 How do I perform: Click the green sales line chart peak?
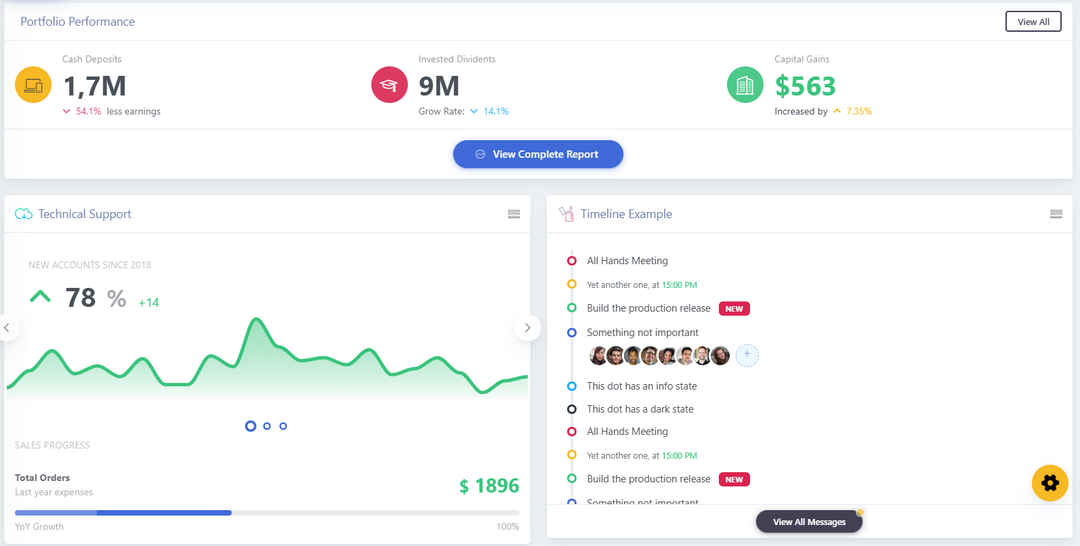(x=256, y=319)
